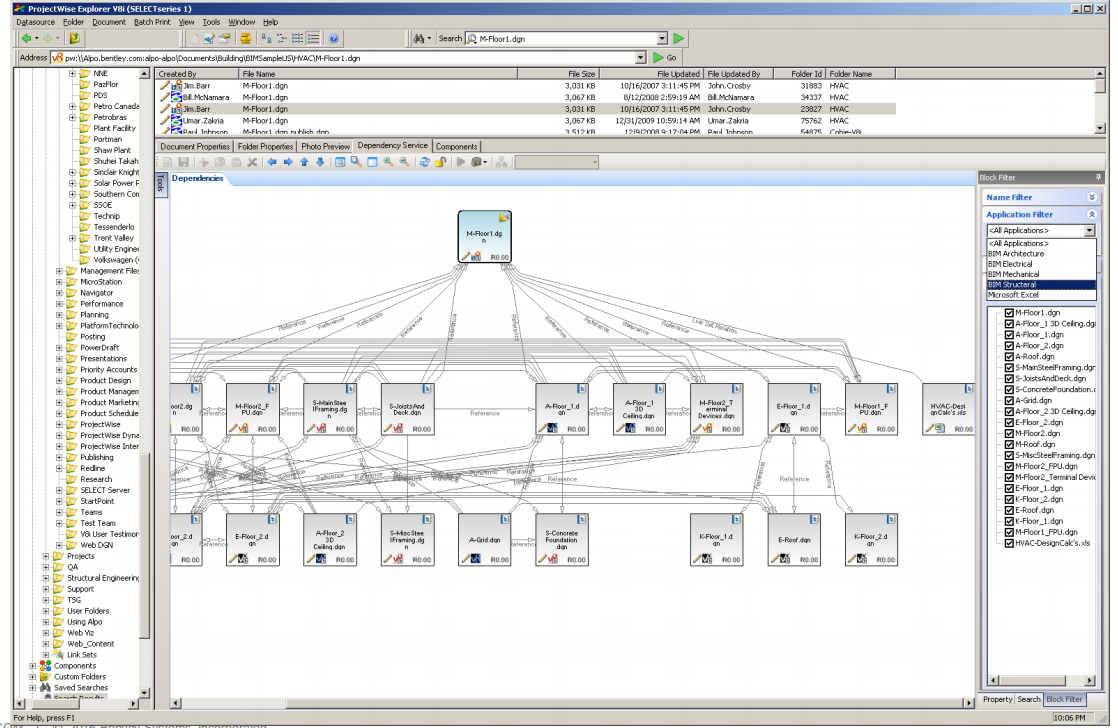Viewport: 1118px width, 728px height.
Task: Expand the Saved Searches tree node
Action: (33, 688)
